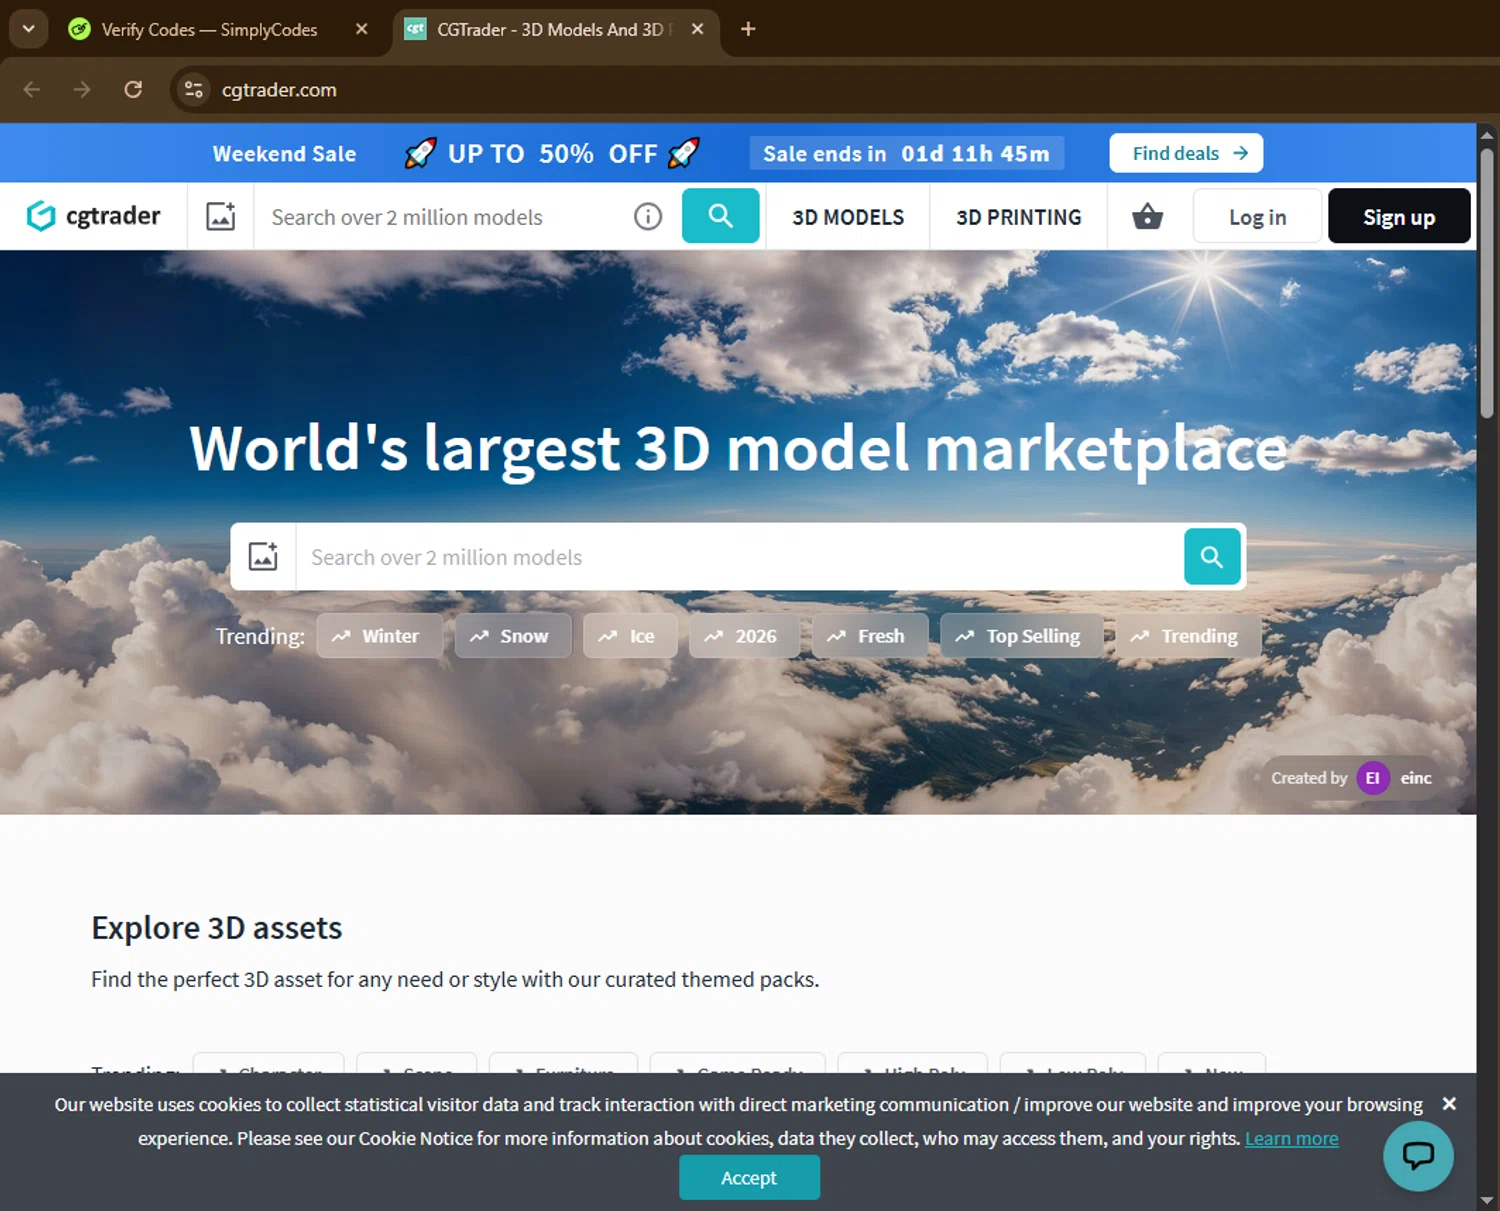Open image search in the top navigation bar
Screen dimensions: 1500x1211
[221, 216]
